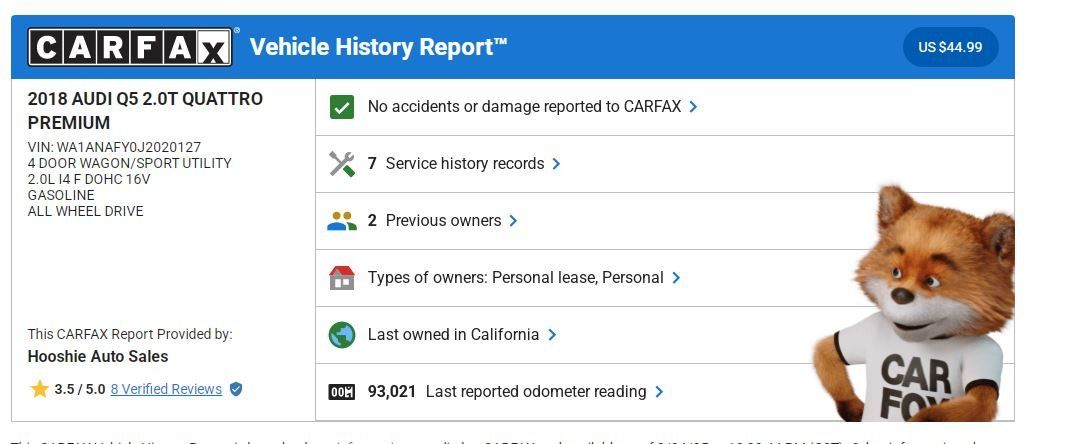Image resolution: width=1065 pixels, height=444 pixels.
Task: Click the blue verified shield badge
Action: 236,389
